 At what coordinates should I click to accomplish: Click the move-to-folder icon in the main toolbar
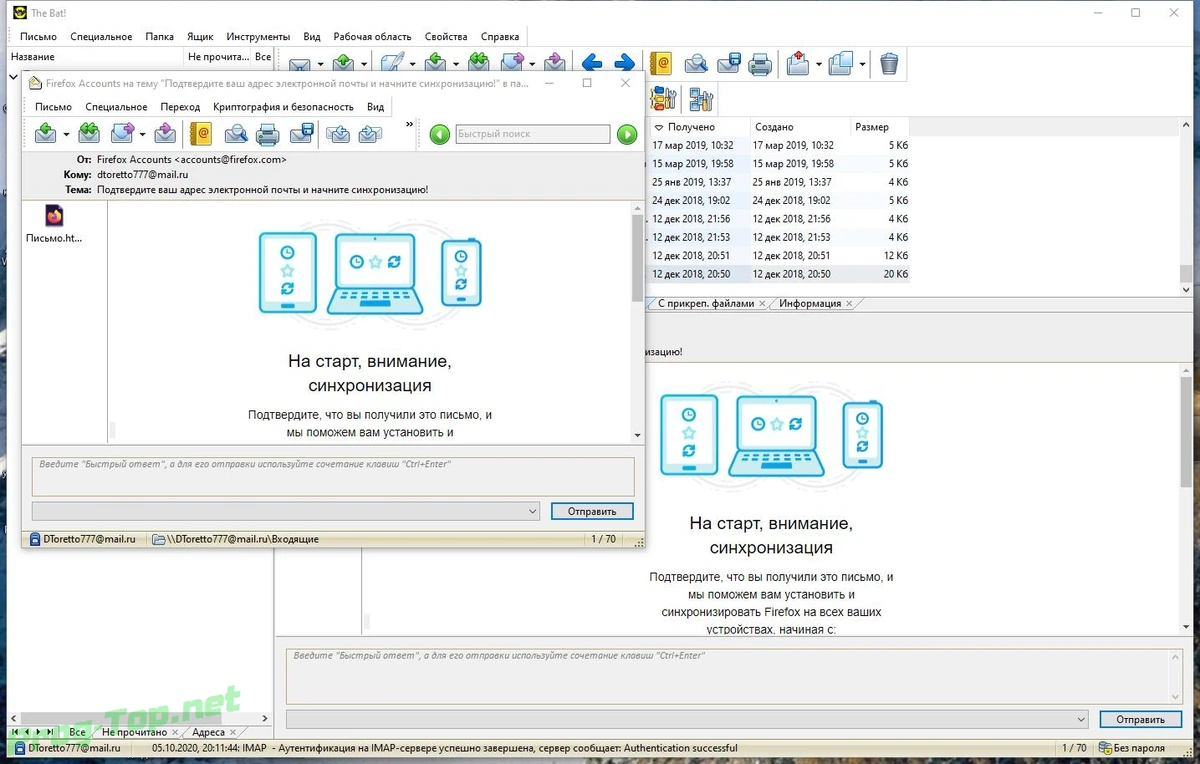(x=798, y=64)
